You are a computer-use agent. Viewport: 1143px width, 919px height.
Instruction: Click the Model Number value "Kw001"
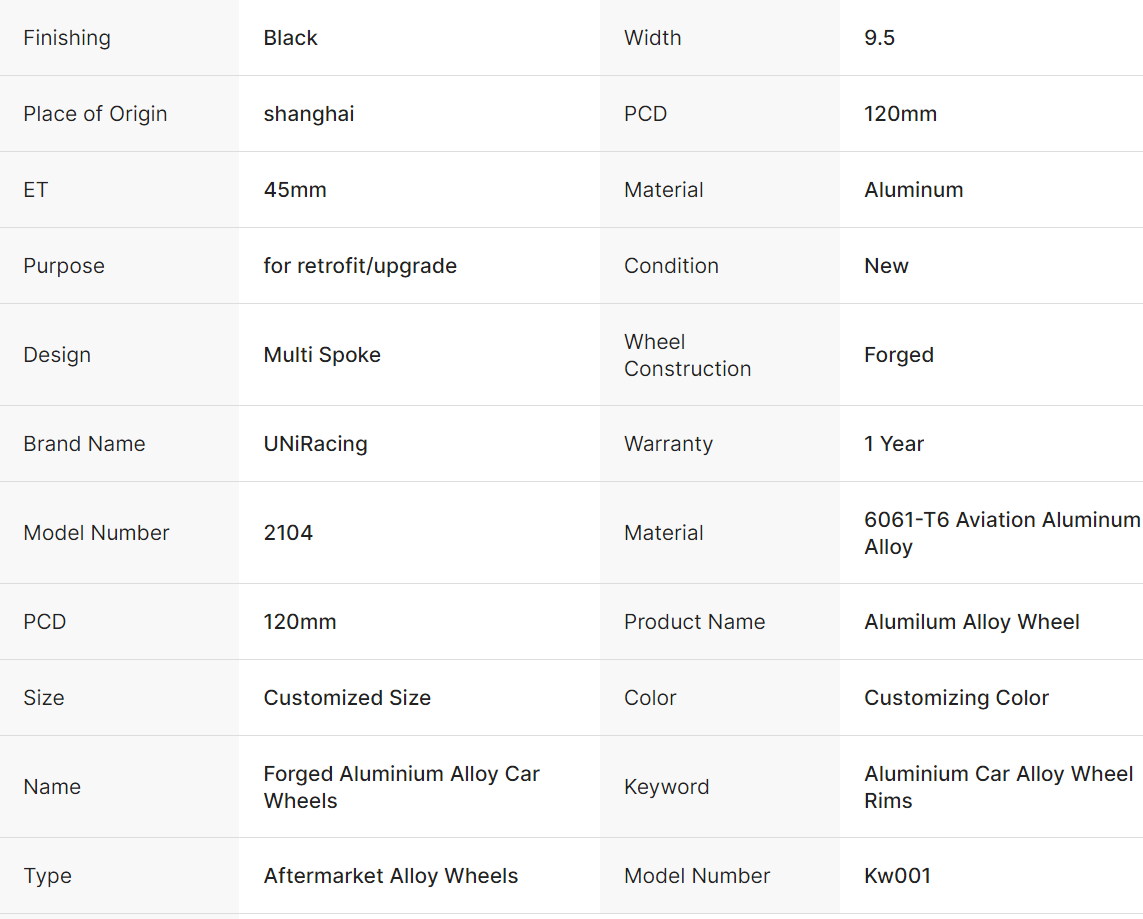897,876
